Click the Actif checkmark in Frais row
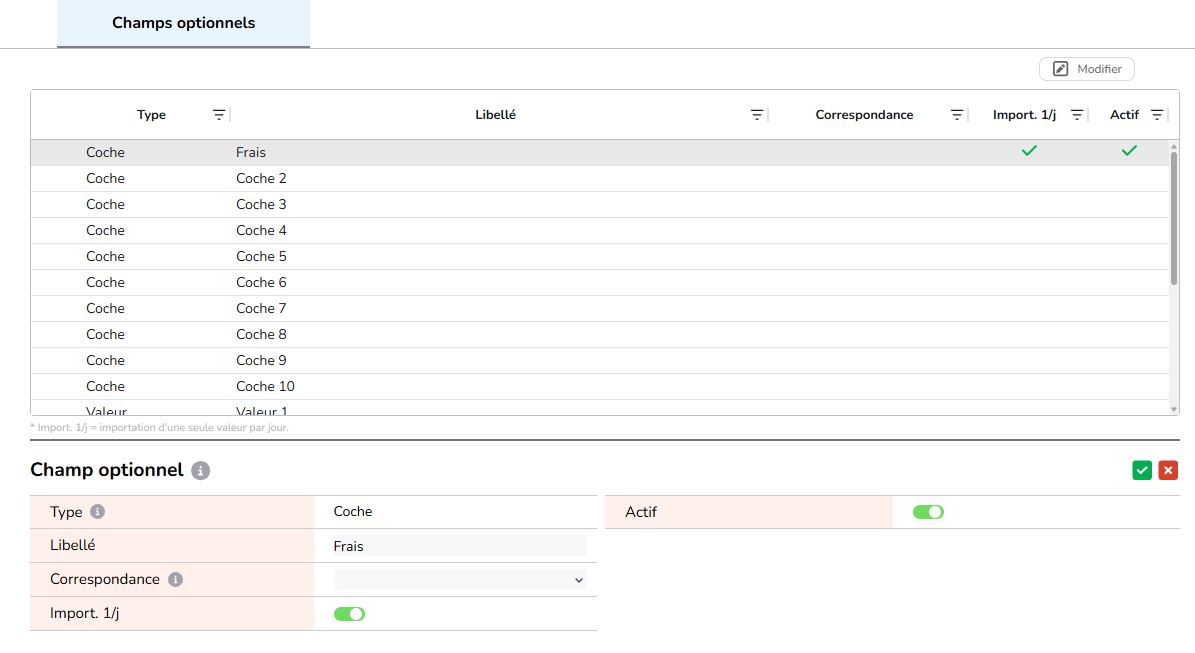Viewport: 1195px width, 653px height. point(1129,151)
